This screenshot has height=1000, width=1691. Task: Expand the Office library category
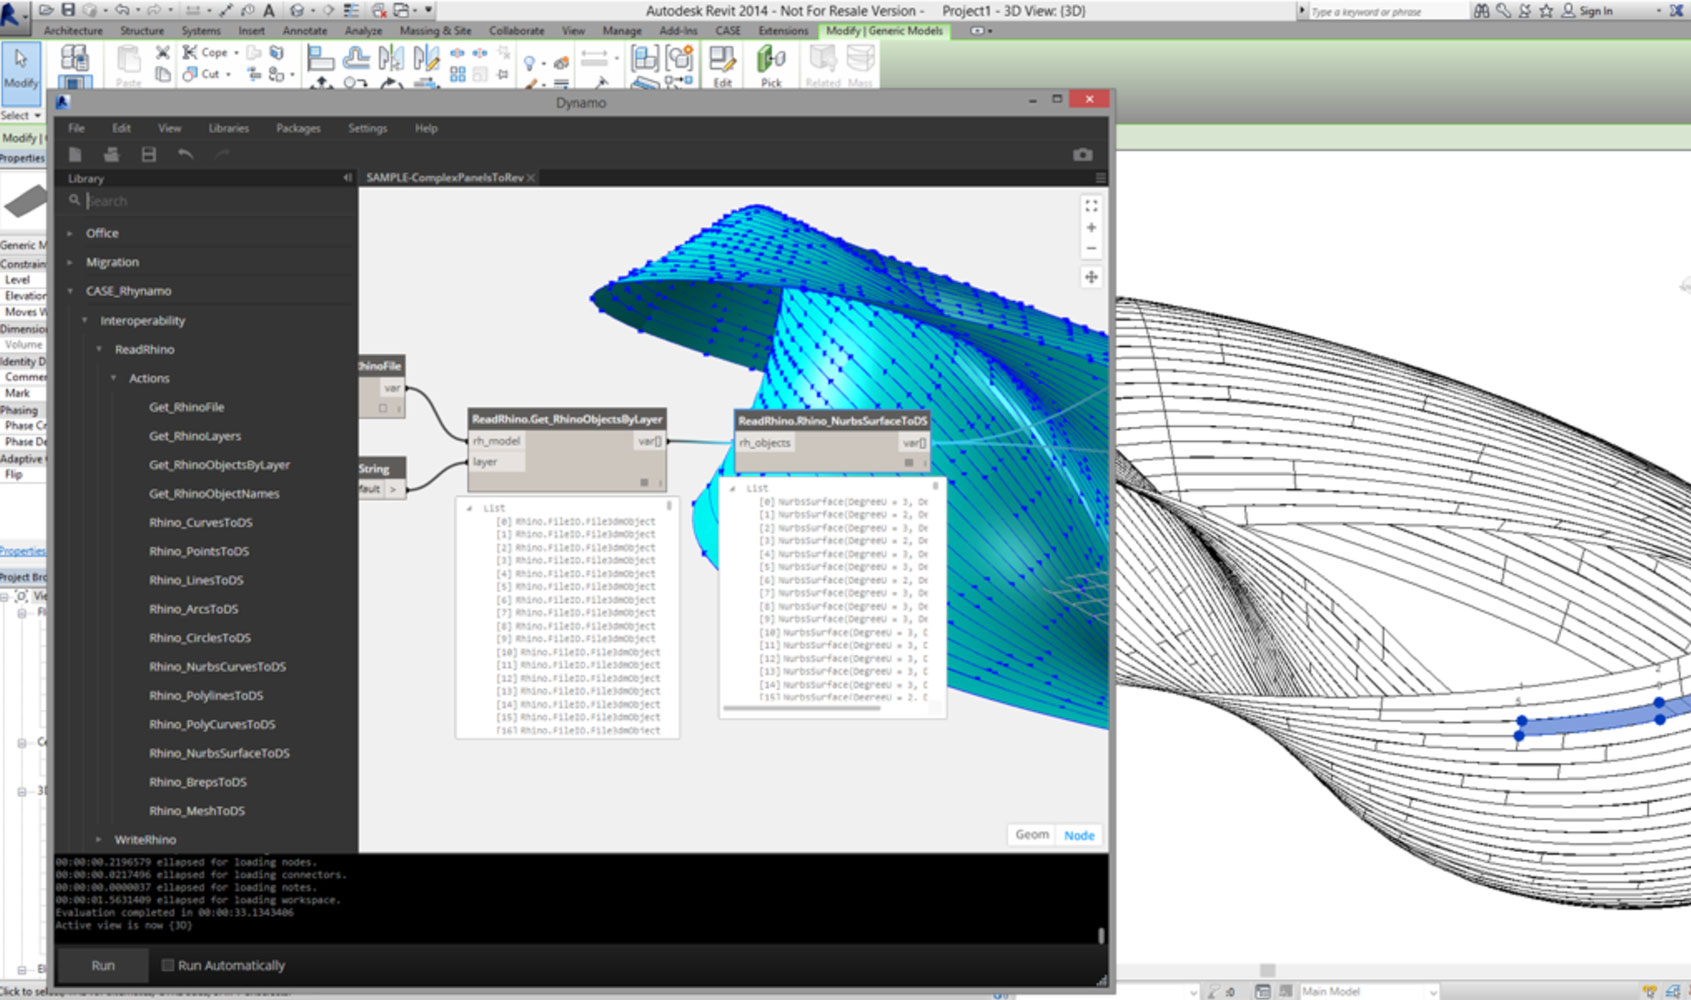click(68, 232)
